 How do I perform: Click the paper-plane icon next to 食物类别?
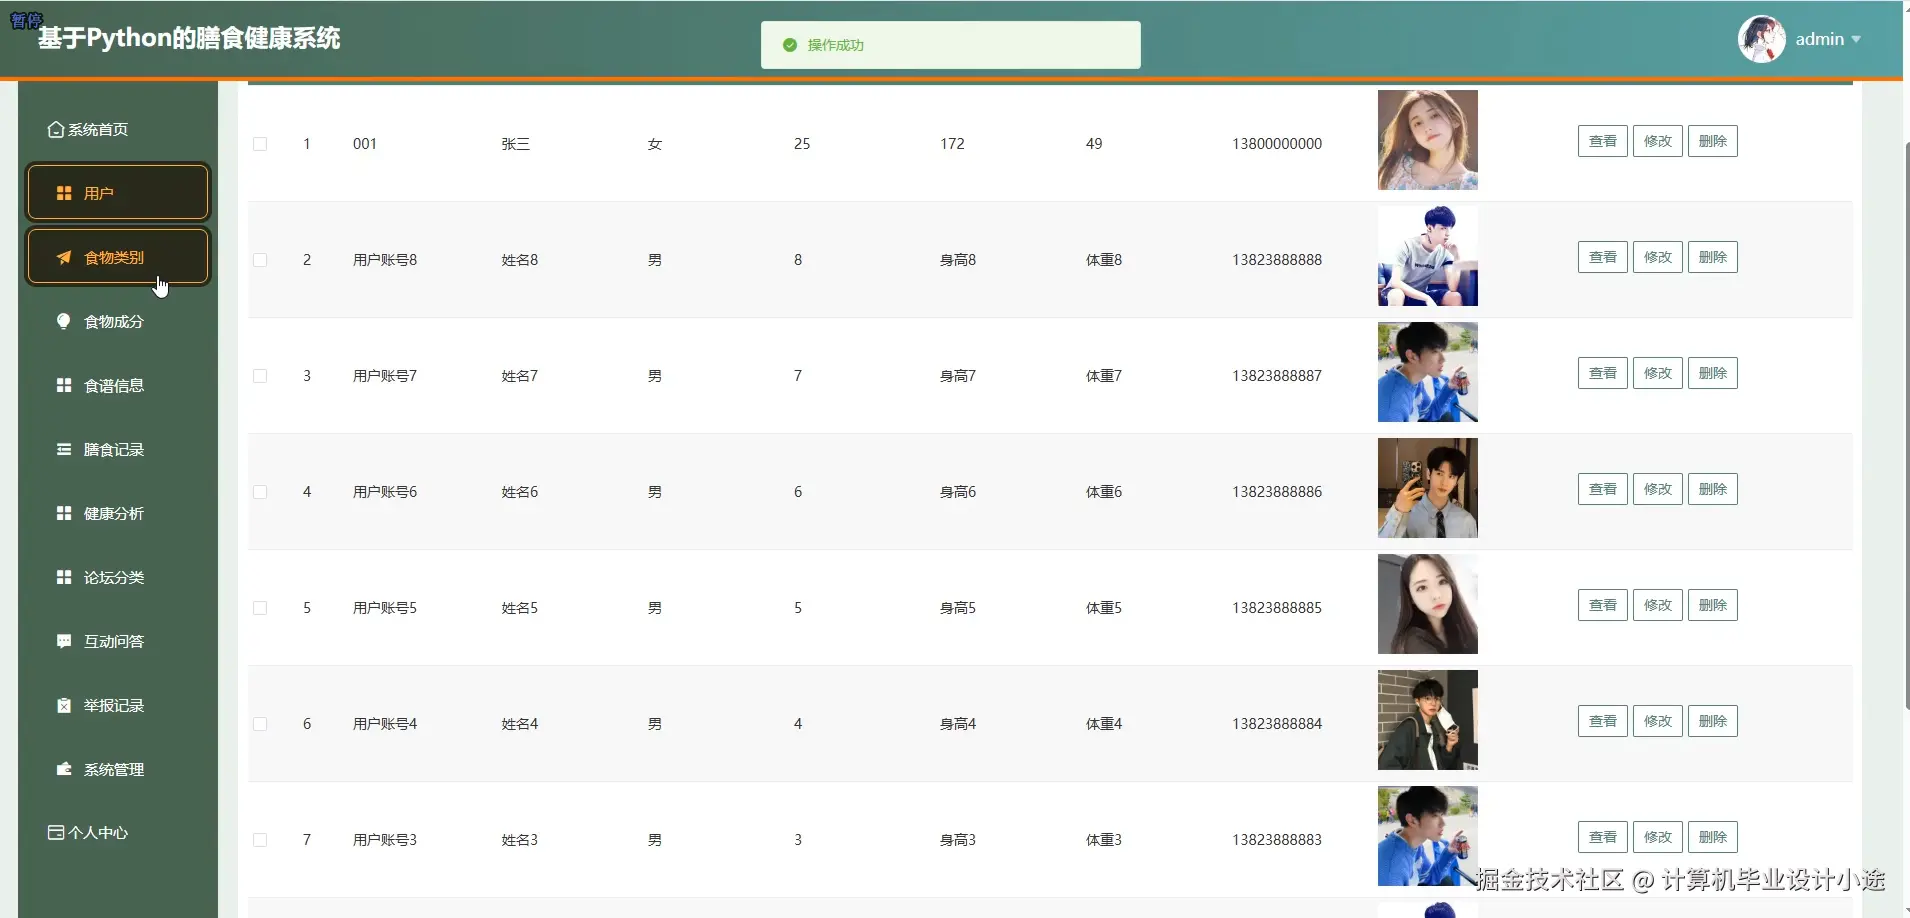coord(64,257)
